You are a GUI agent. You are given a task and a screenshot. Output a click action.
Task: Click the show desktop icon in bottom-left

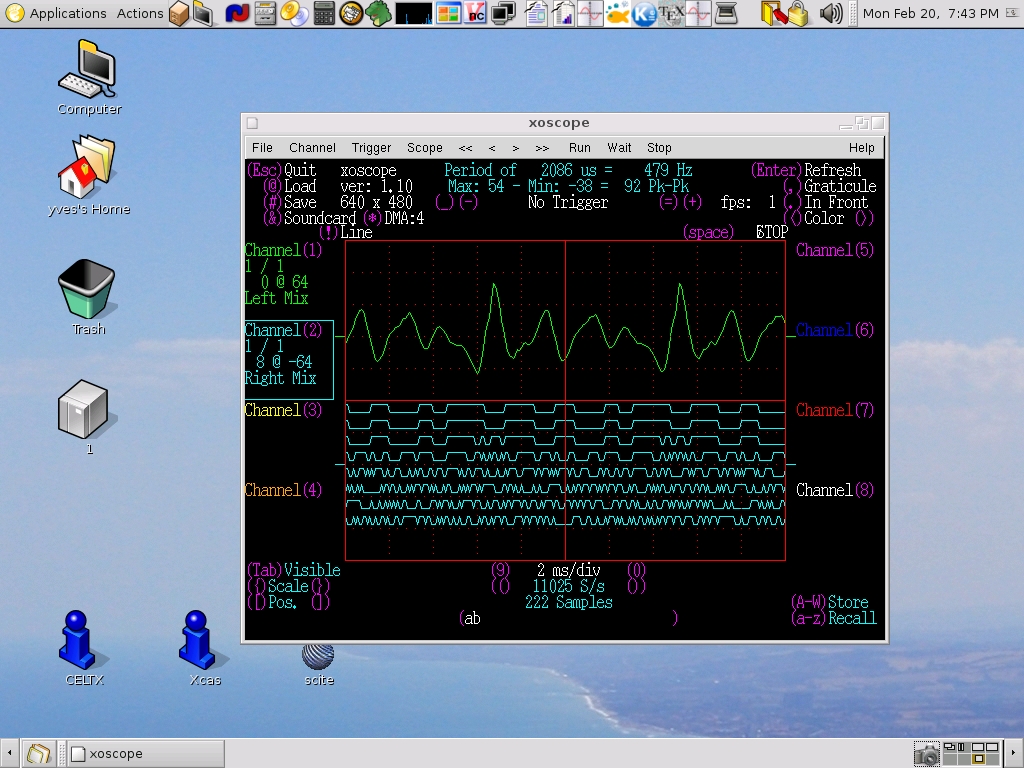point(39,754)
